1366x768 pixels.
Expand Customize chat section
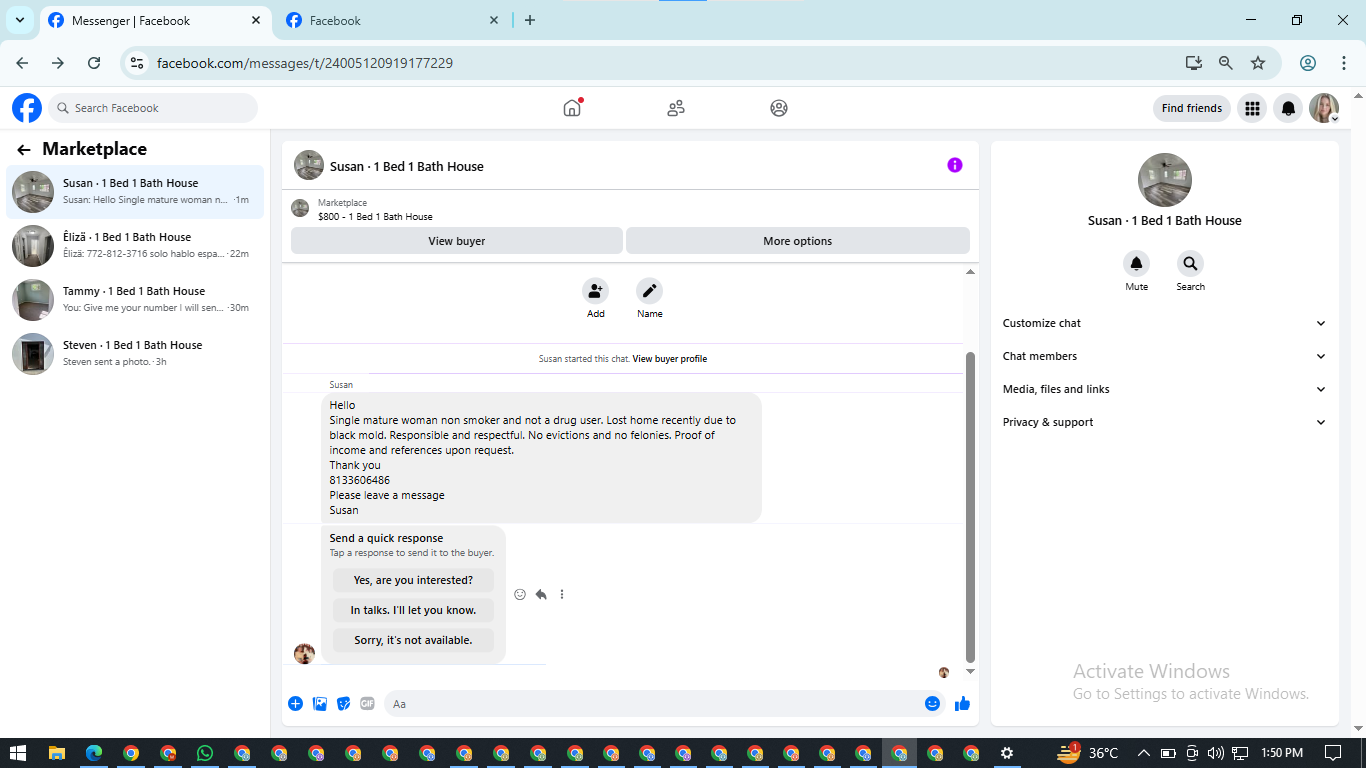pos(1164,323)
